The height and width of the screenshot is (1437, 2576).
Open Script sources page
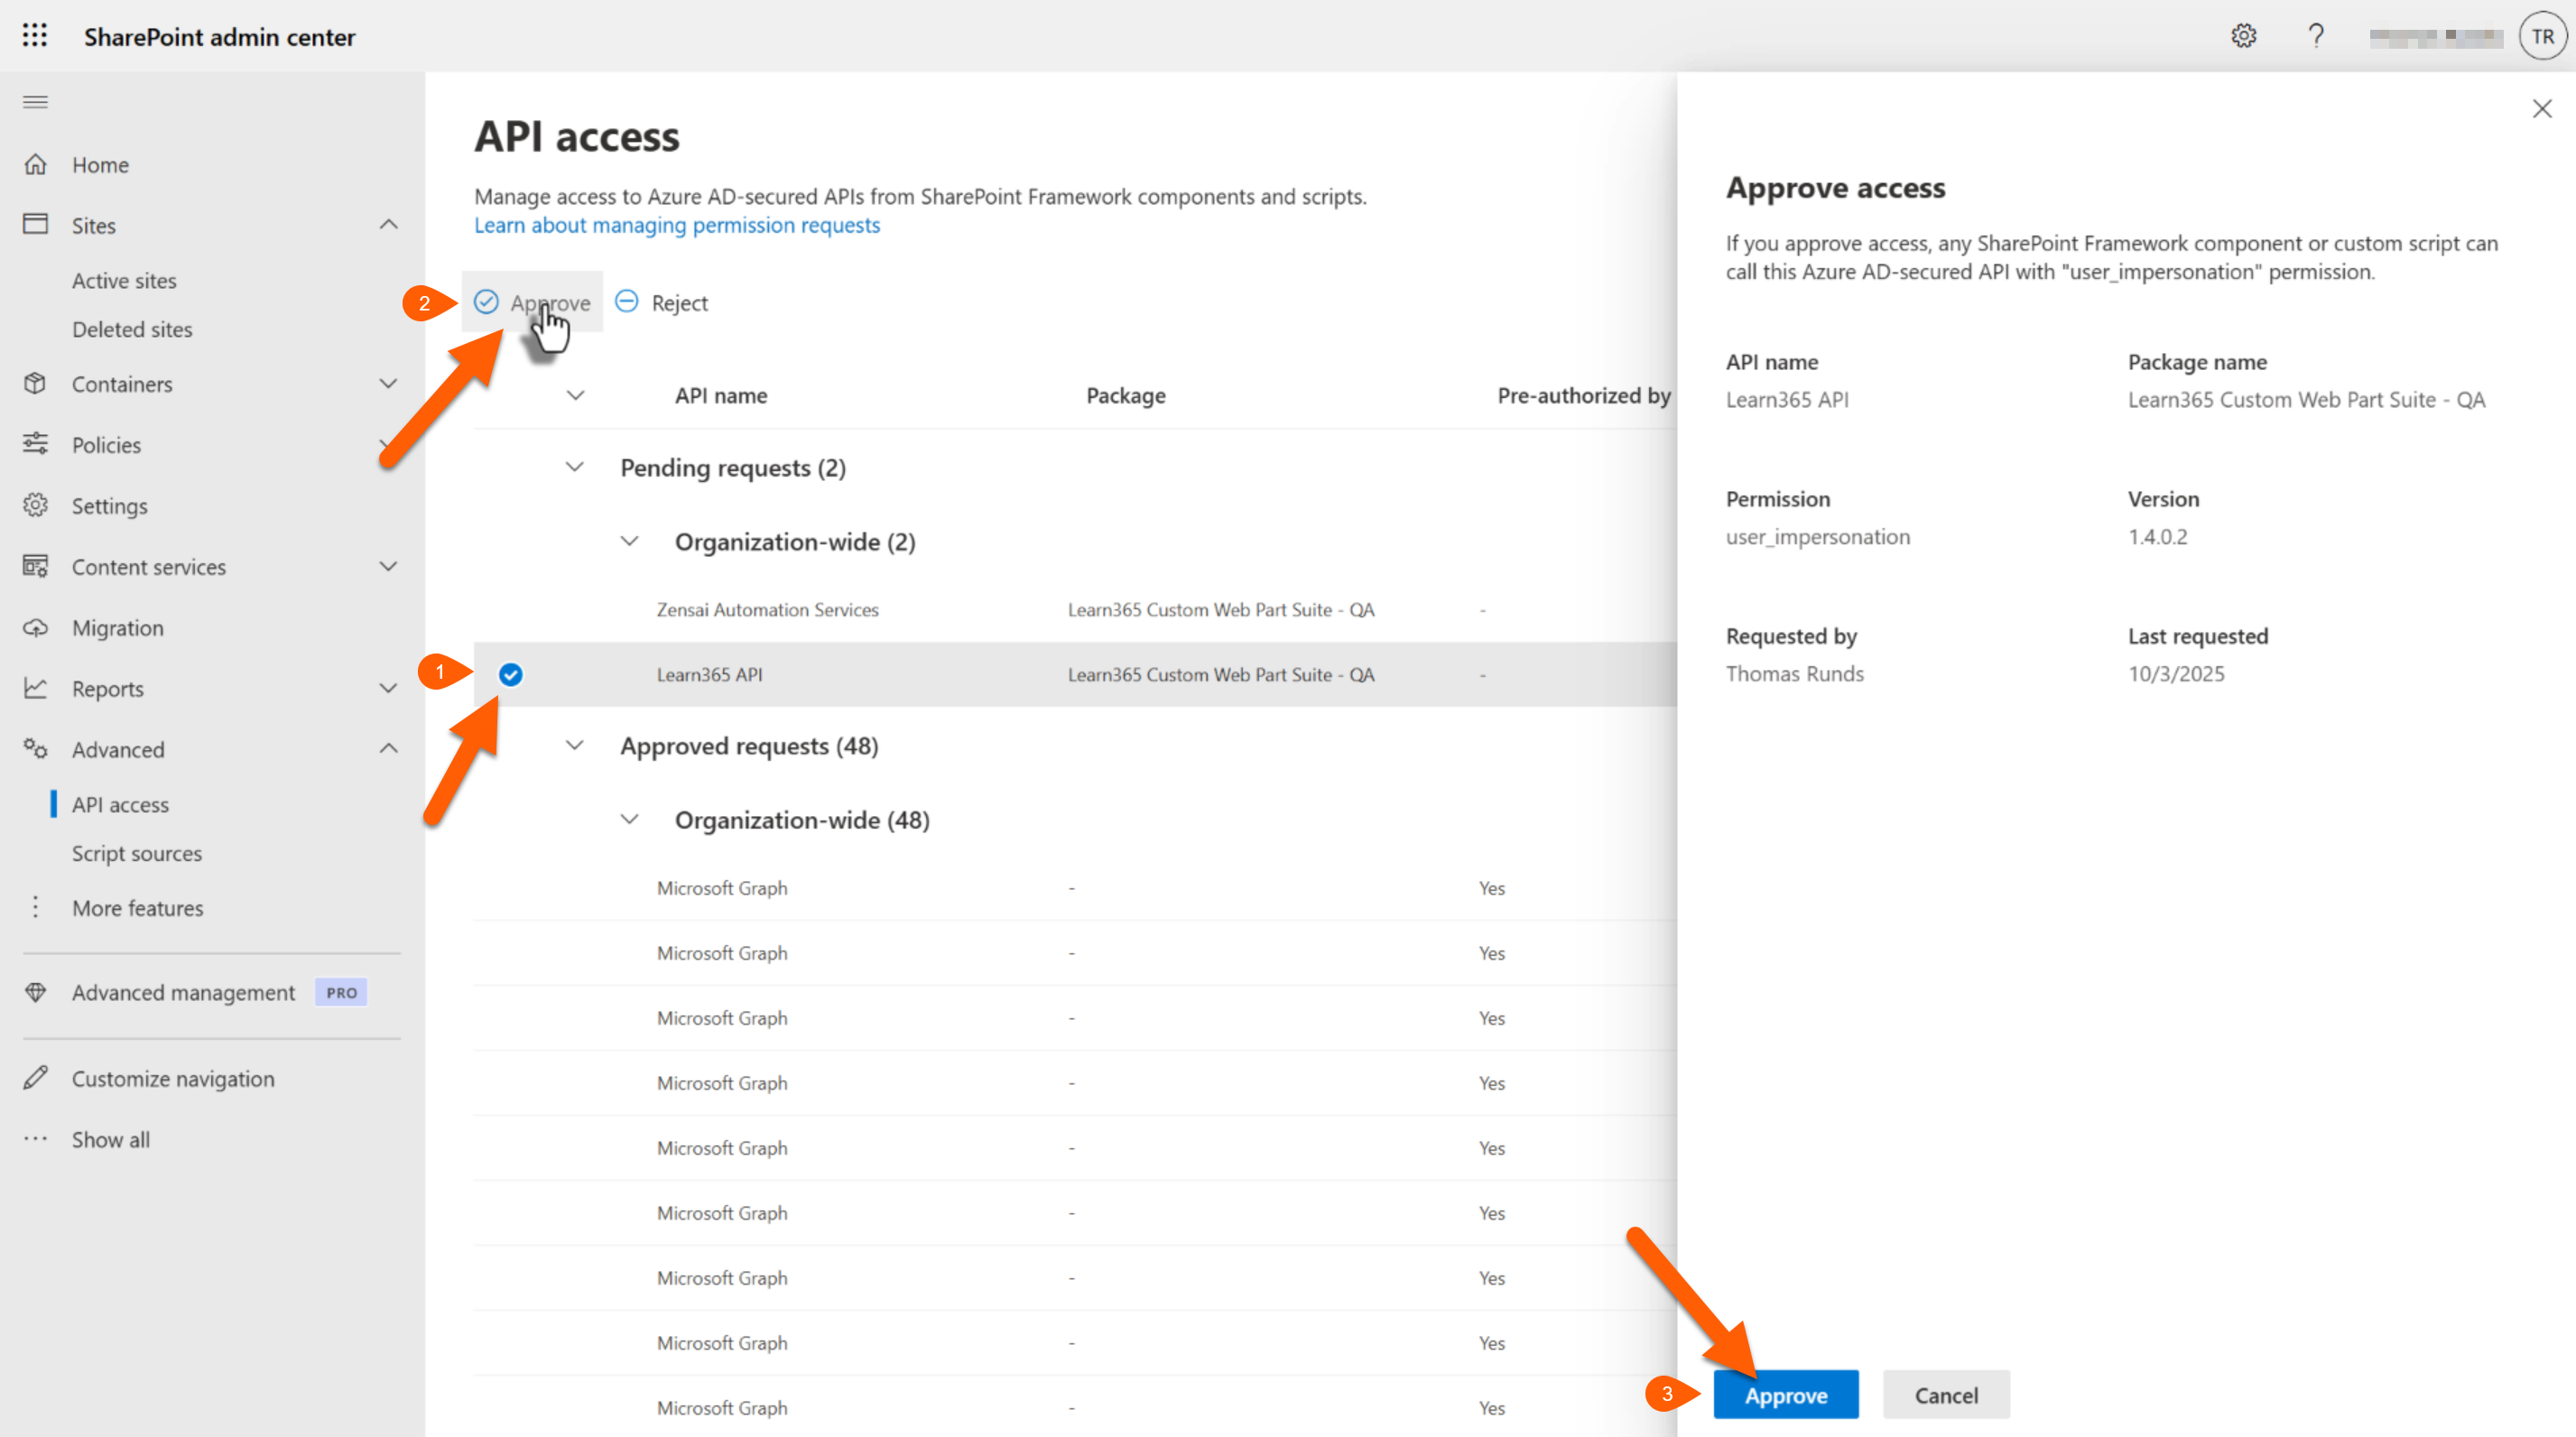(x=137, y=854)
